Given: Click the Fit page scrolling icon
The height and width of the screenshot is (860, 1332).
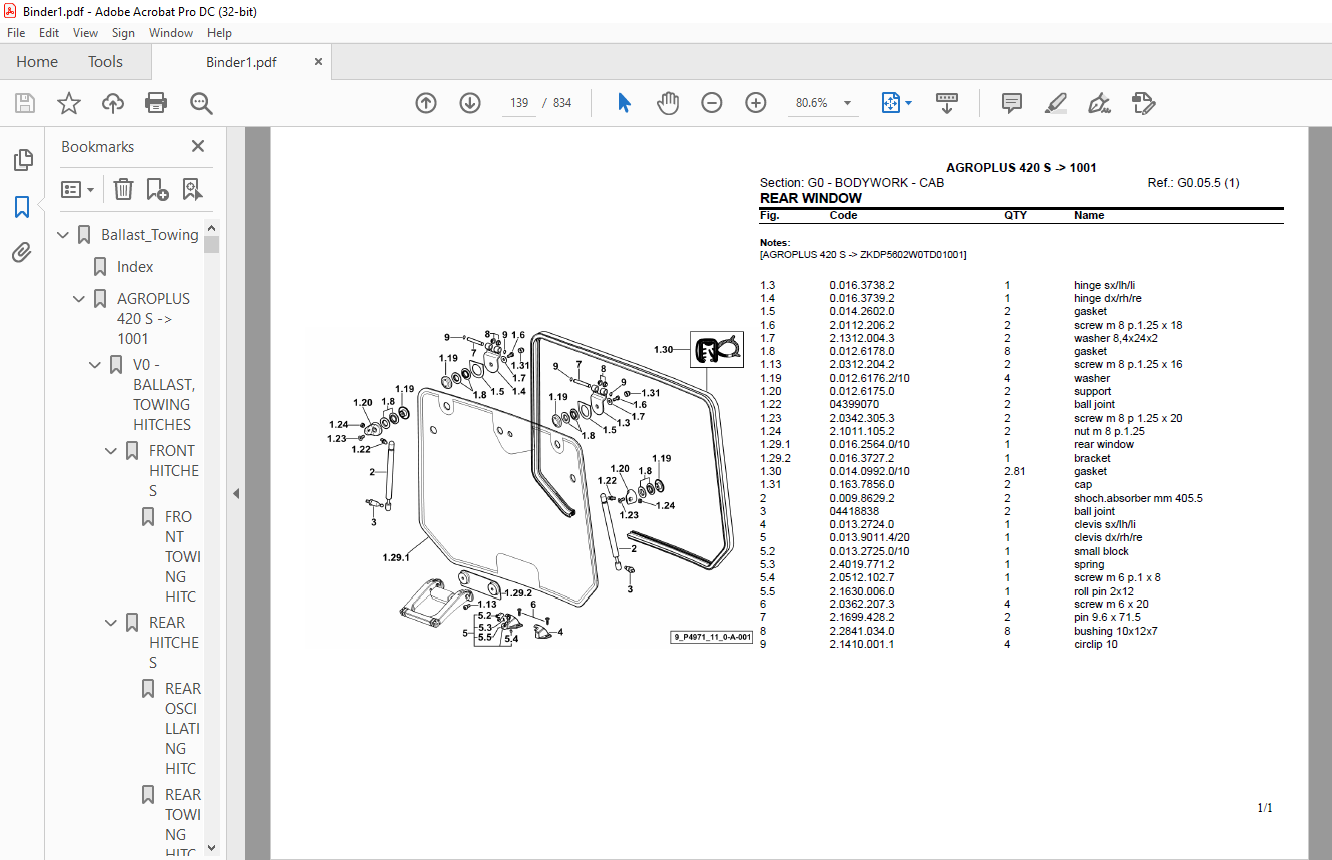Looking at the screenshot, I should click(890, 103).
